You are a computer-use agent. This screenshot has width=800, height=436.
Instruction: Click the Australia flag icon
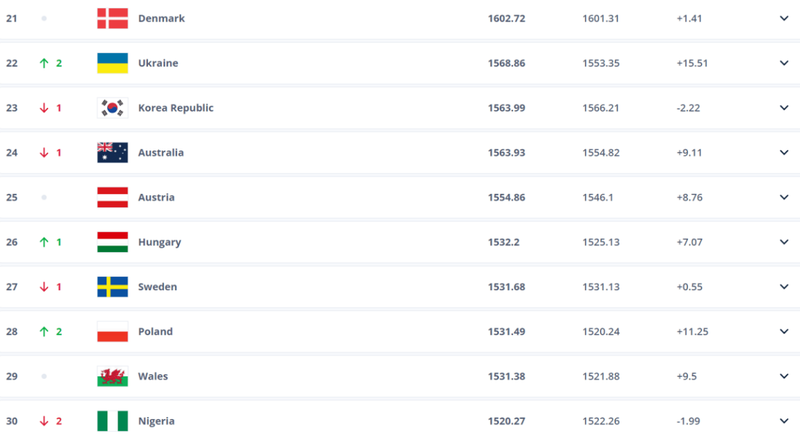tap(112, 152)
